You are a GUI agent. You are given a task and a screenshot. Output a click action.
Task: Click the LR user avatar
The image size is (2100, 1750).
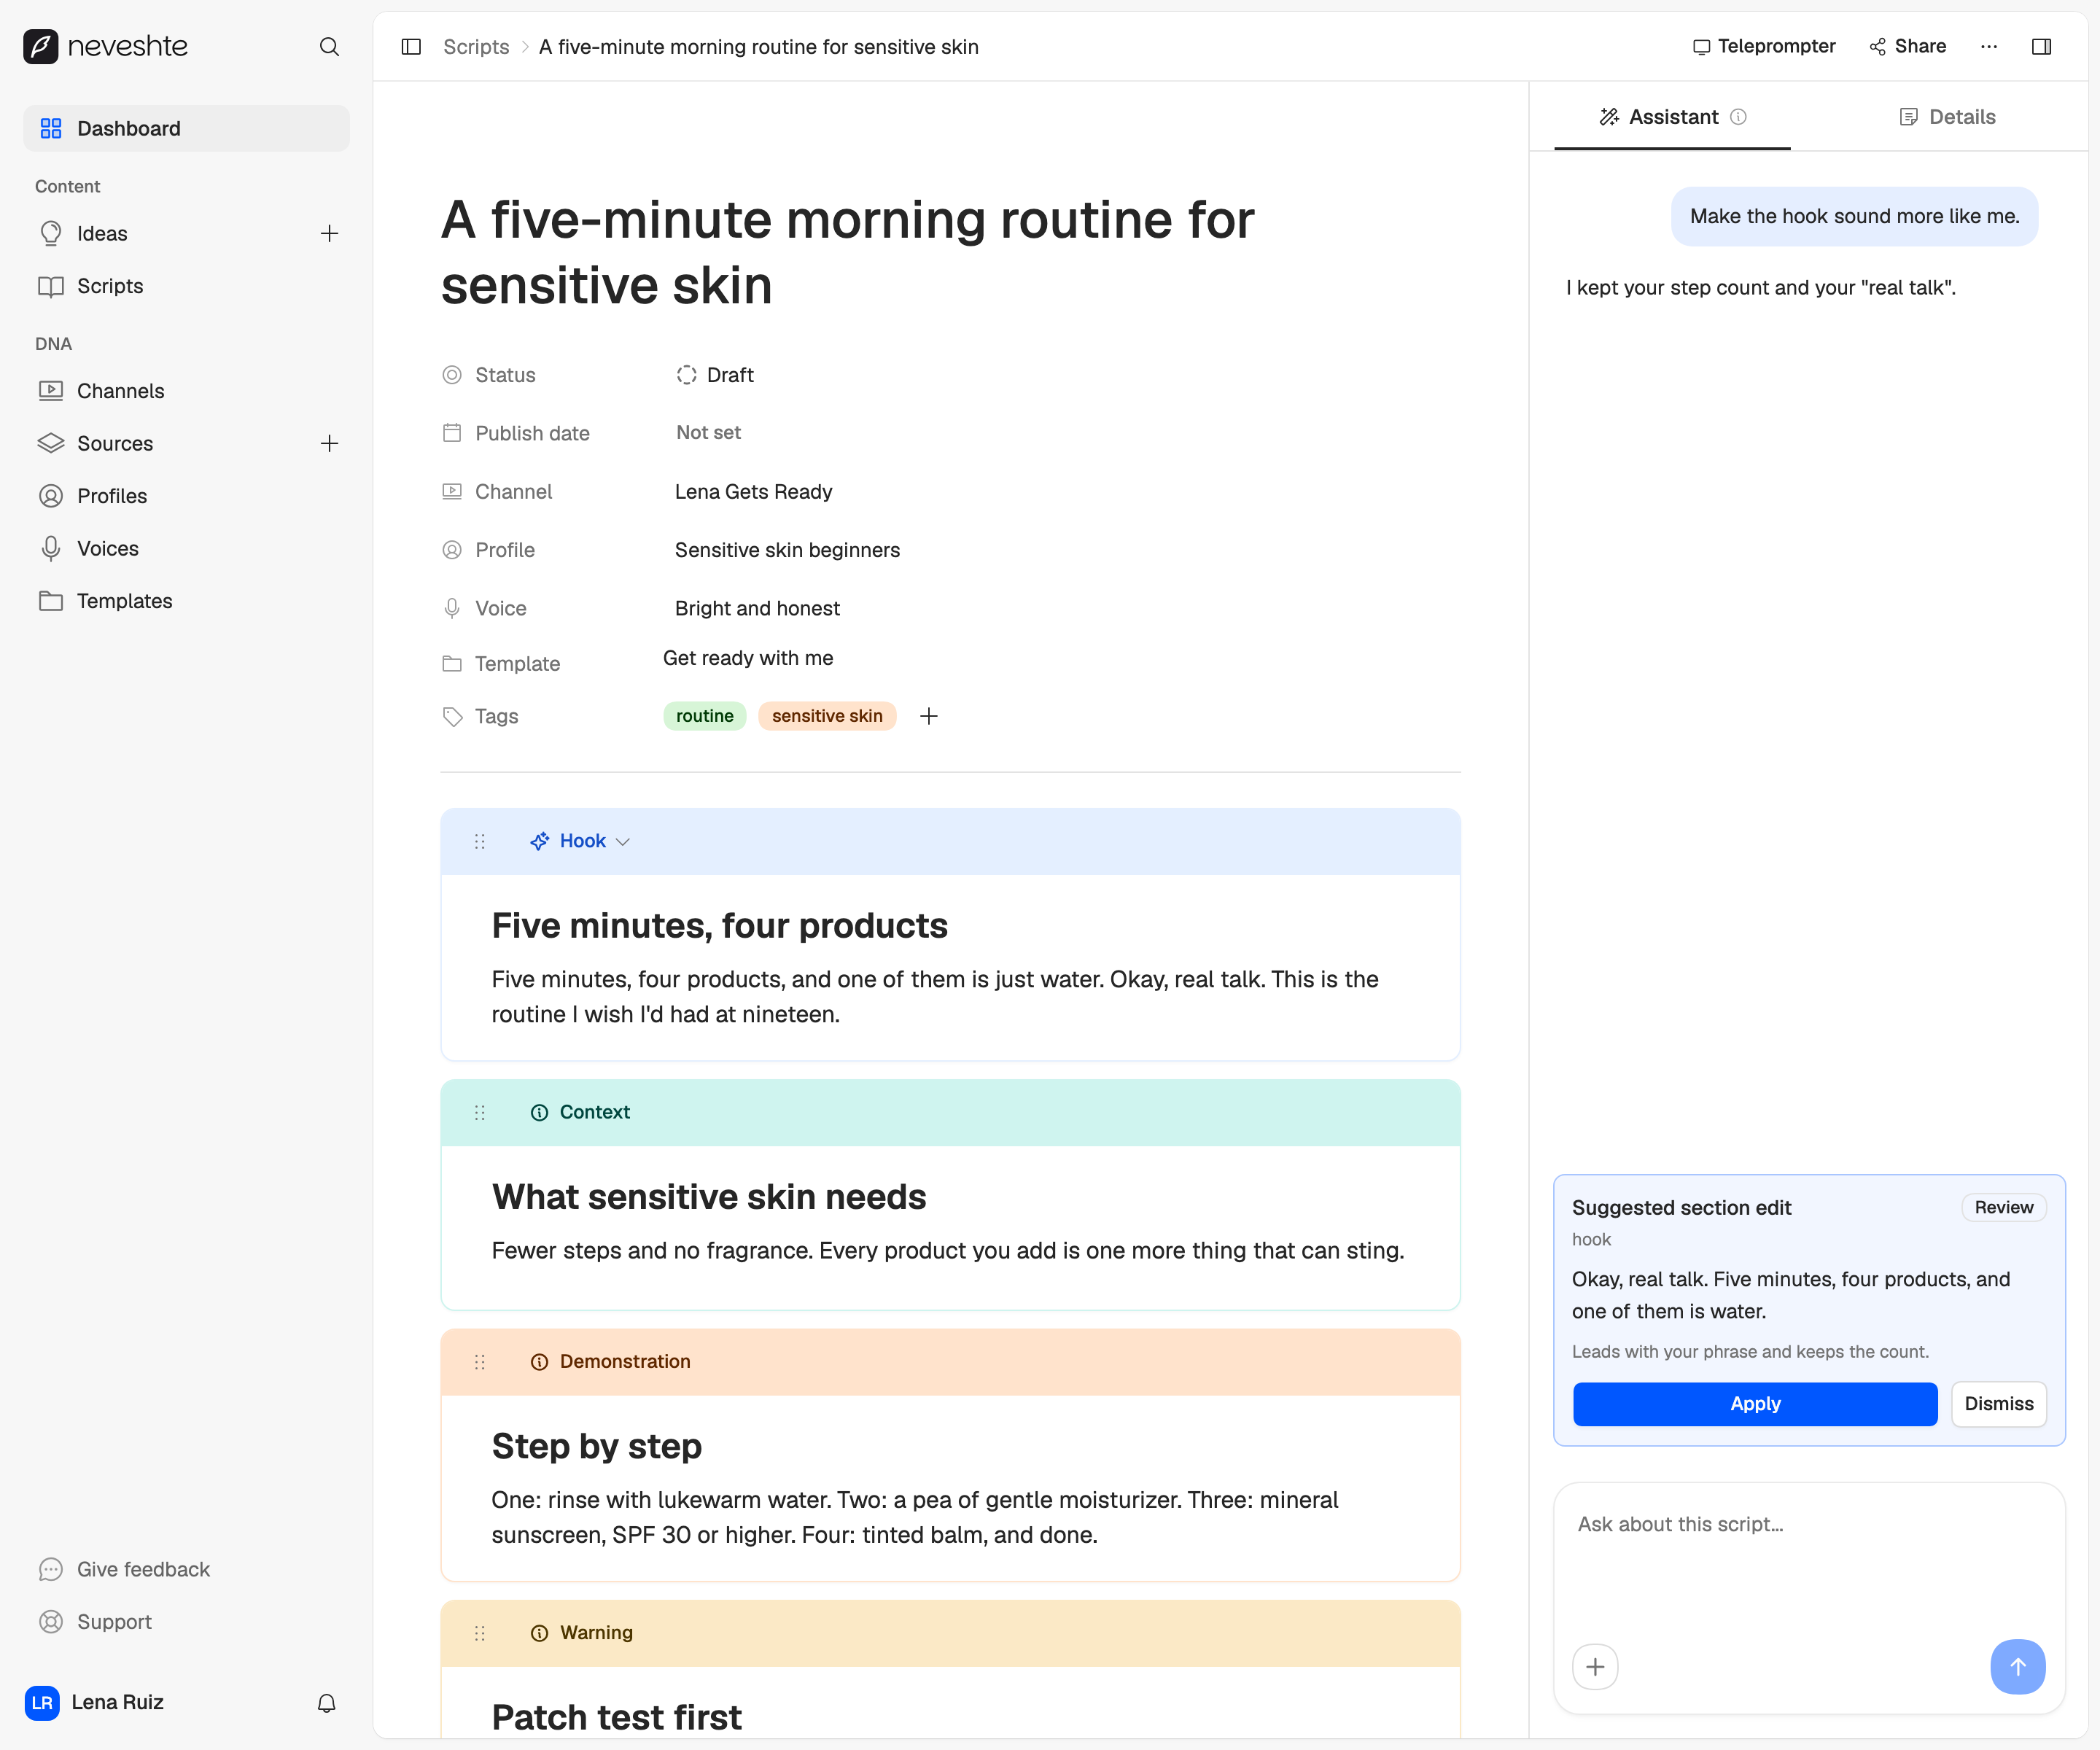(42, 1702)
